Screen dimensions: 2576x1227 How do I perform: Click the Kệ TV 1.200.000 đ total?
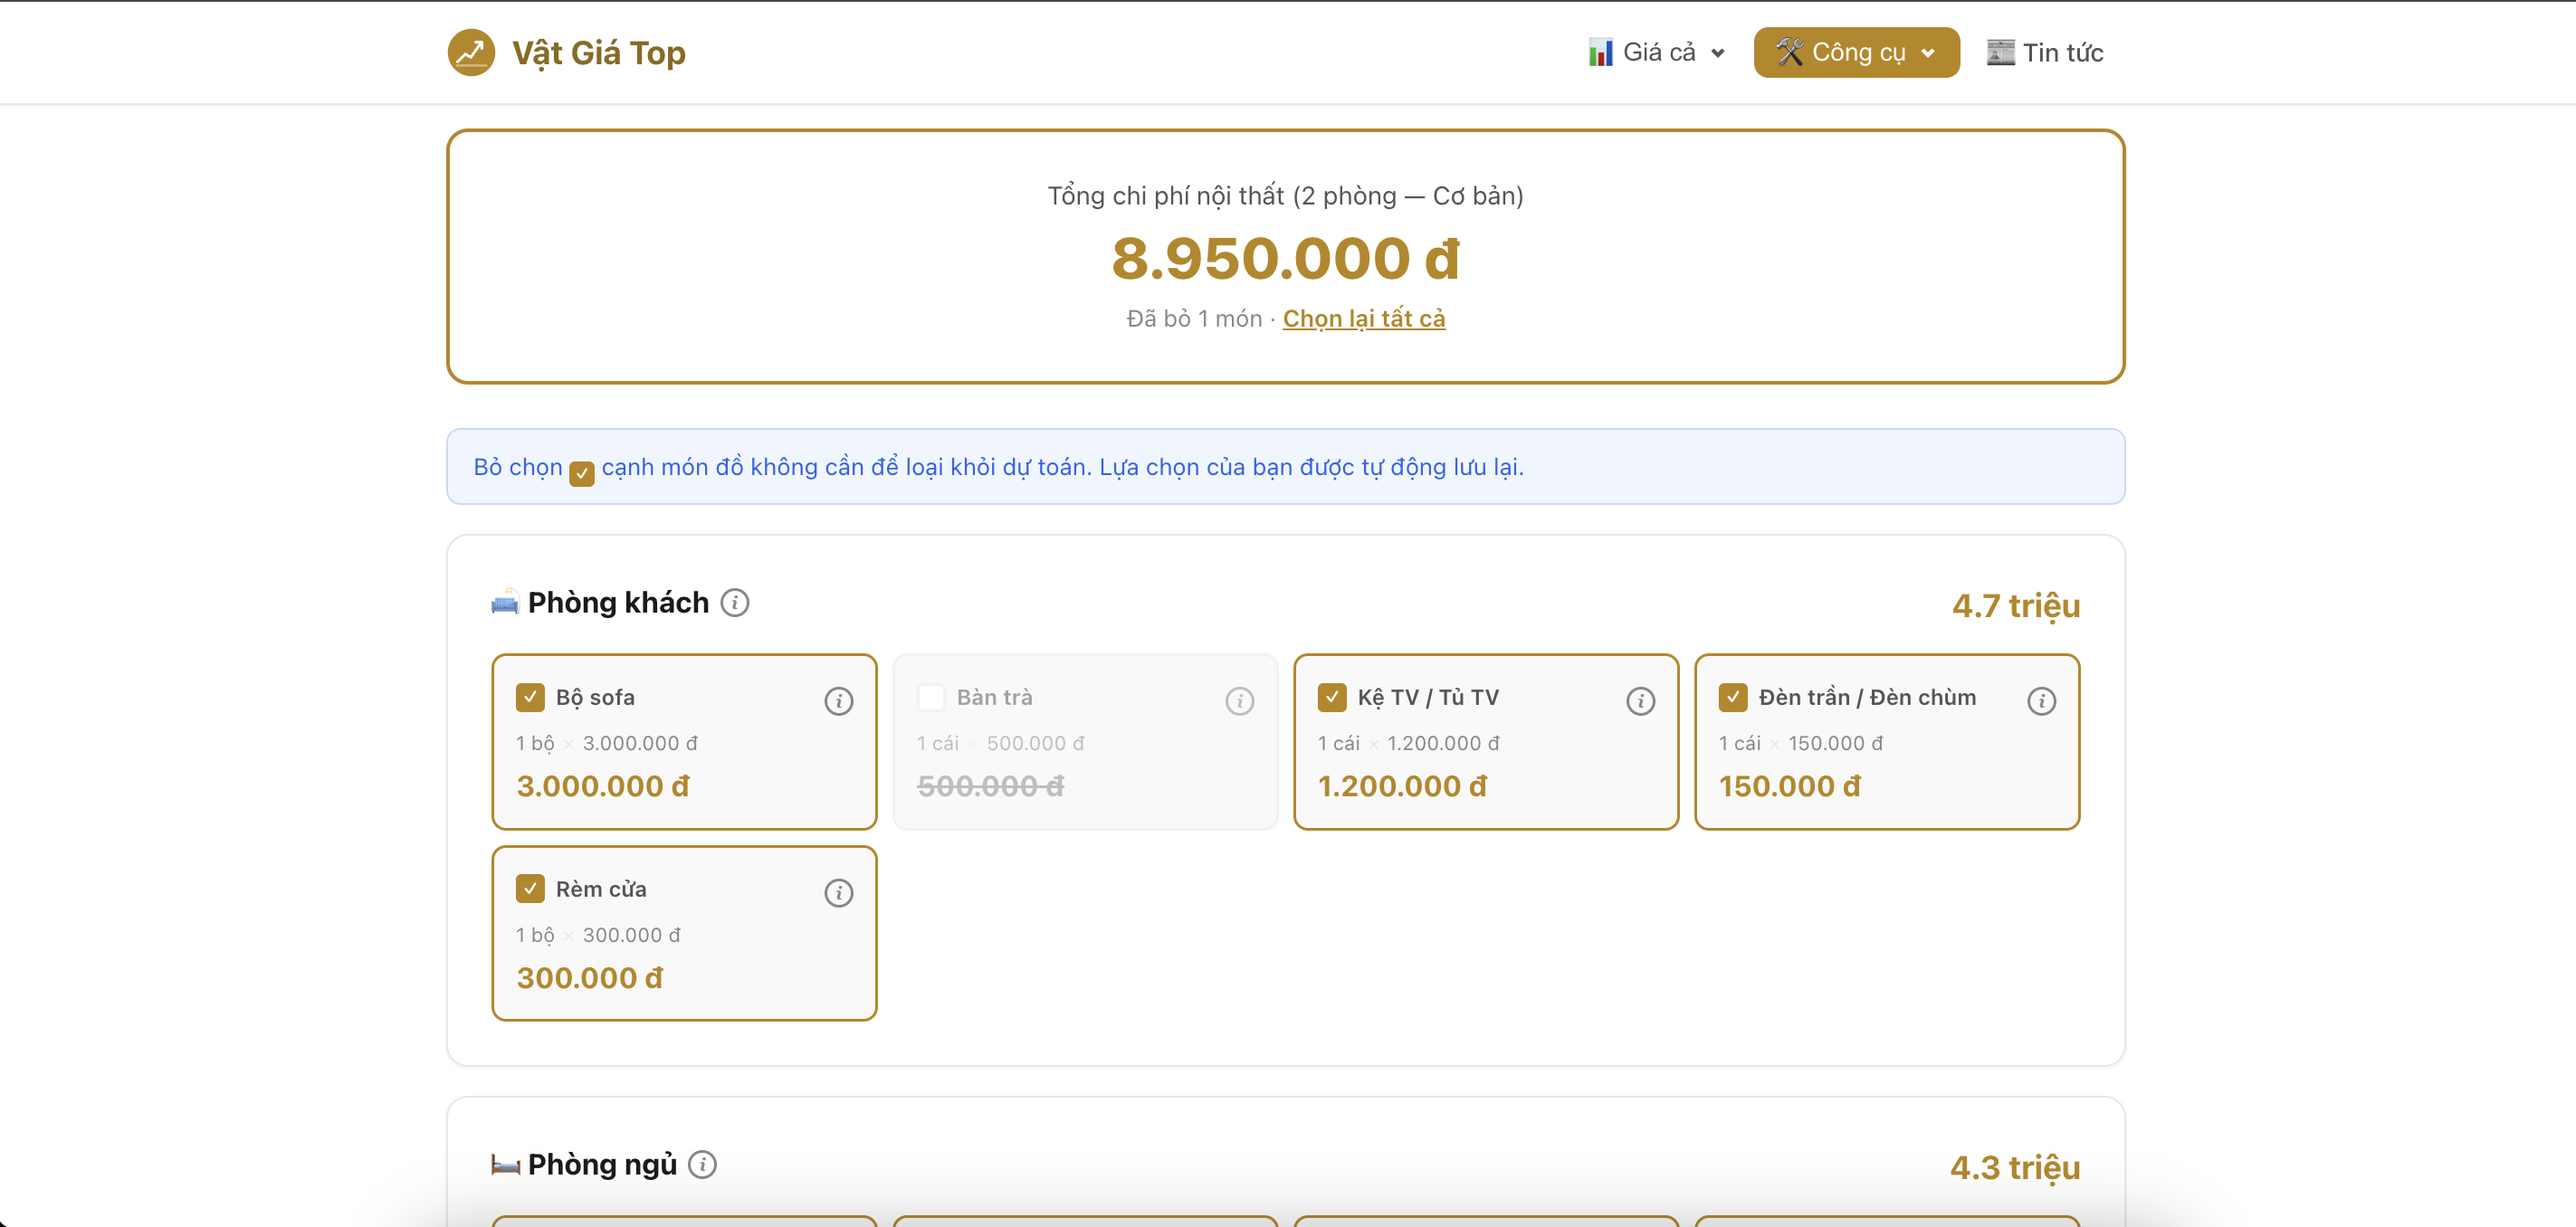(1402, 786)
